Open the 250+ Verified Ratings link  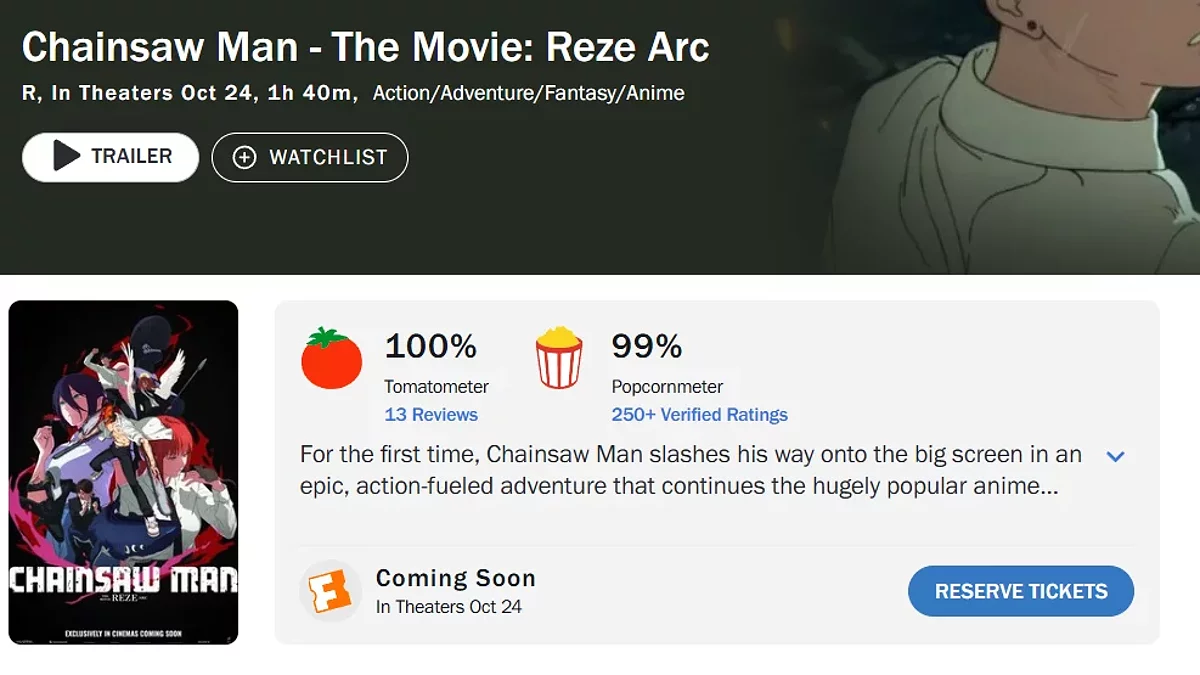pyautogui.click(x=699, y=414)
